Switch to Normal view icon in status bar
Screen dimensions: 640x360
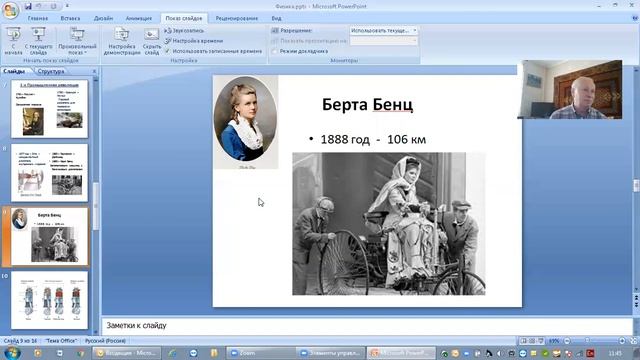tap(523, 341)
